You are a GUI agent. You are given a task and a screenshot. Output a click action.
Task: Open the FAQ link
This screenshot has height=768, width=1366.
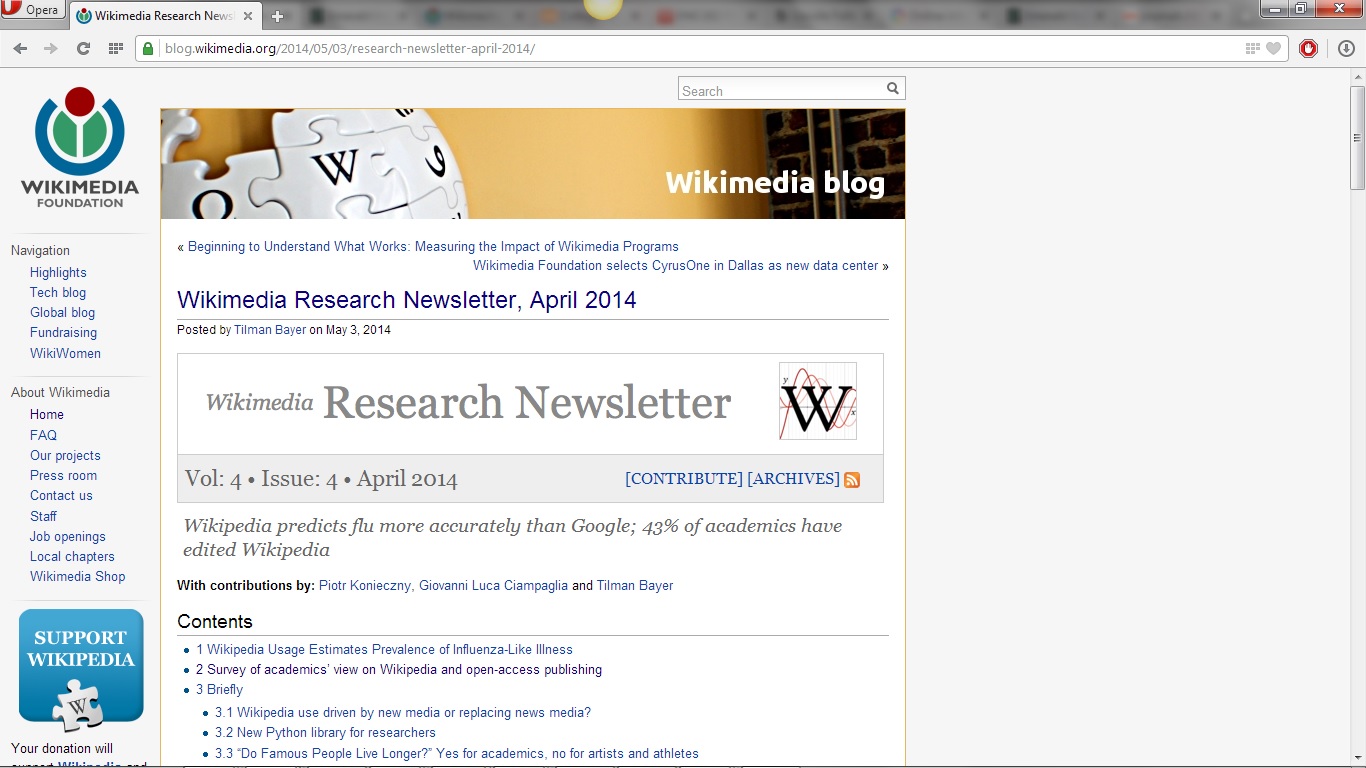[x=43, y=435]
